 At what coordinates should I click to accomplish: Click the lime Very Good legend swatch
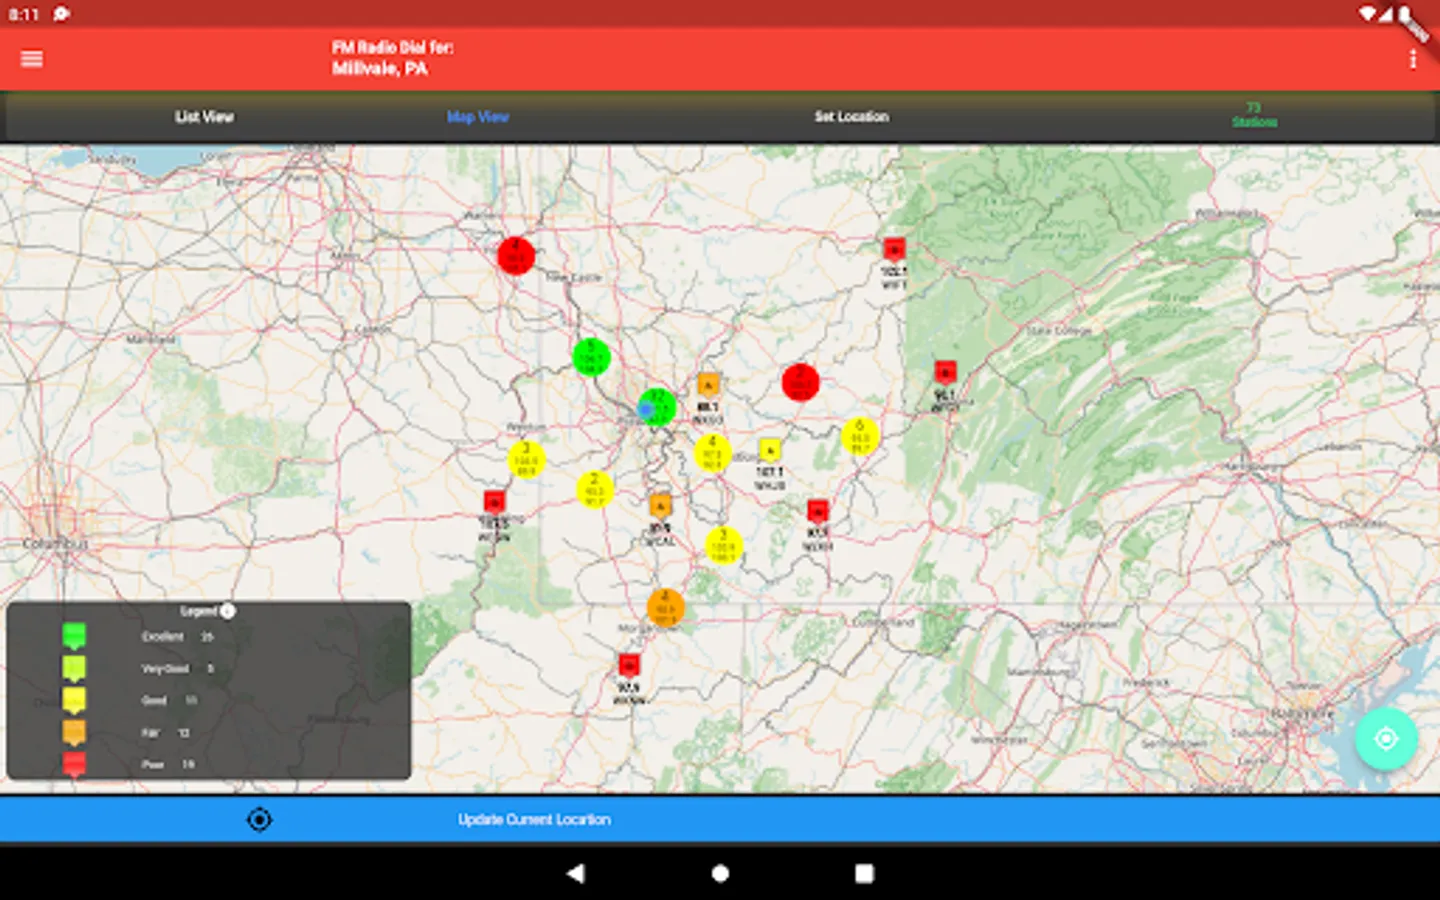[x=74, y=668]
